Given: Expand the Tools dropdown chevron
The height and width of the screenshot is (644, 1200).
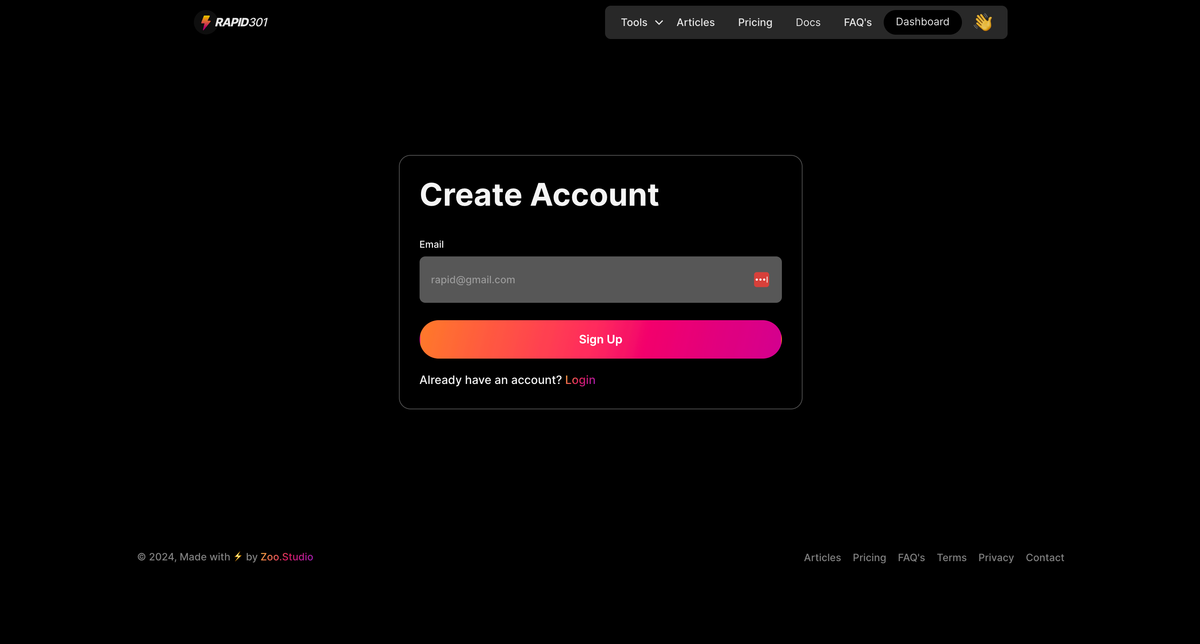Looking at the screenshot, I should [x=659, y=22].
